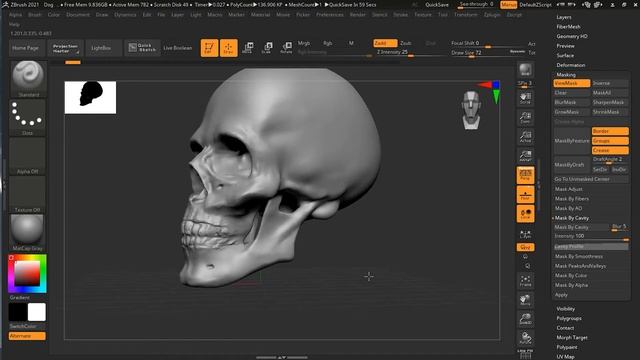
Task: Collapse the Masking subpalette
Action: click(x=566, y=75)
